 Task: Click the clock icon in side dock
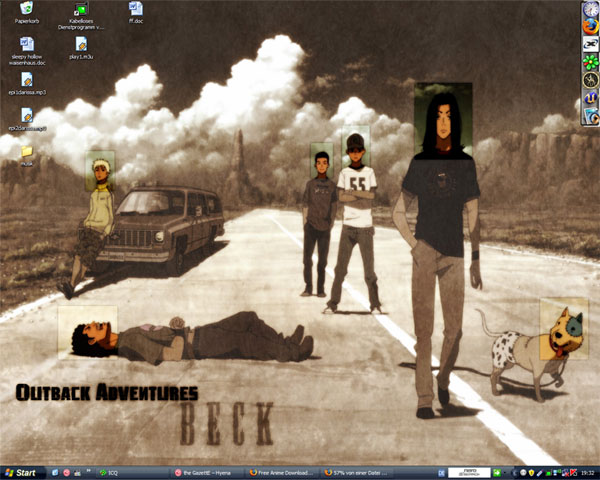590,9
